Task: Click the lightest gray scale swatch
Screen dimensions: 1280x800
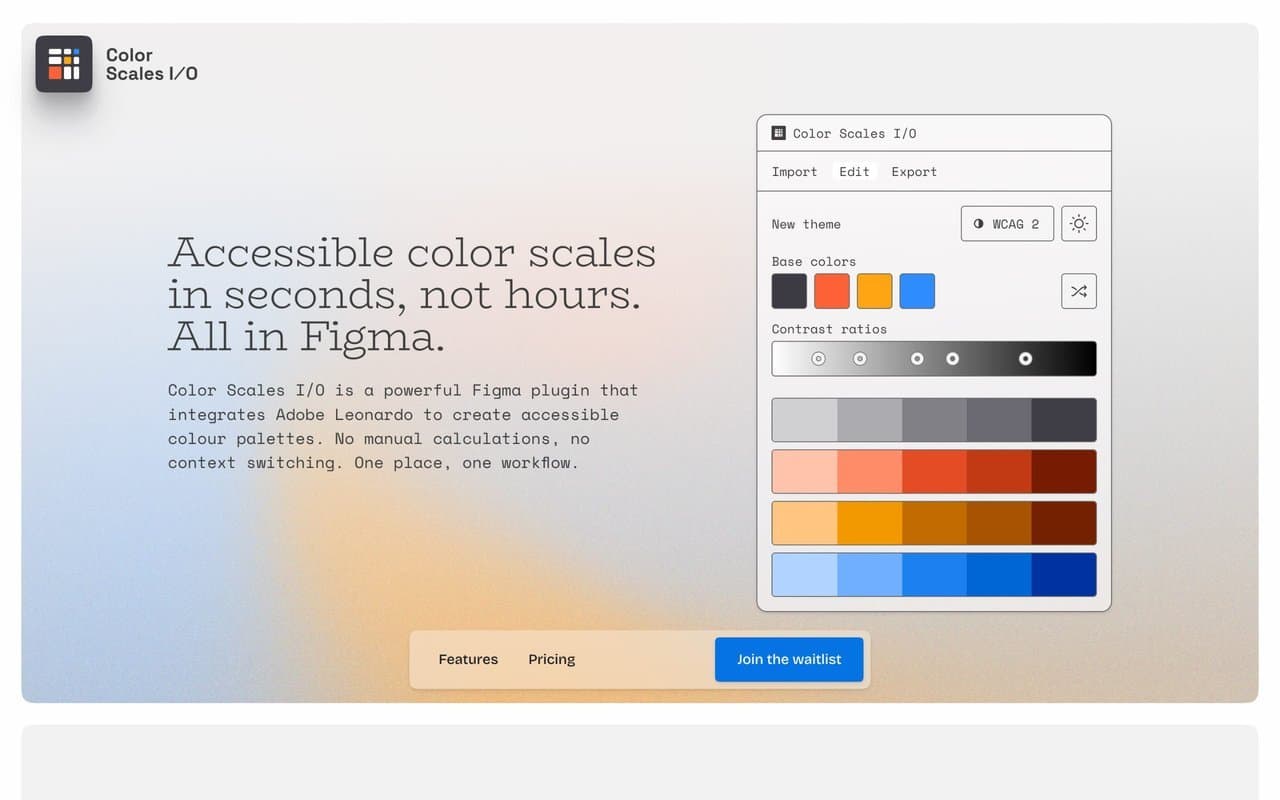Action: 805,420
